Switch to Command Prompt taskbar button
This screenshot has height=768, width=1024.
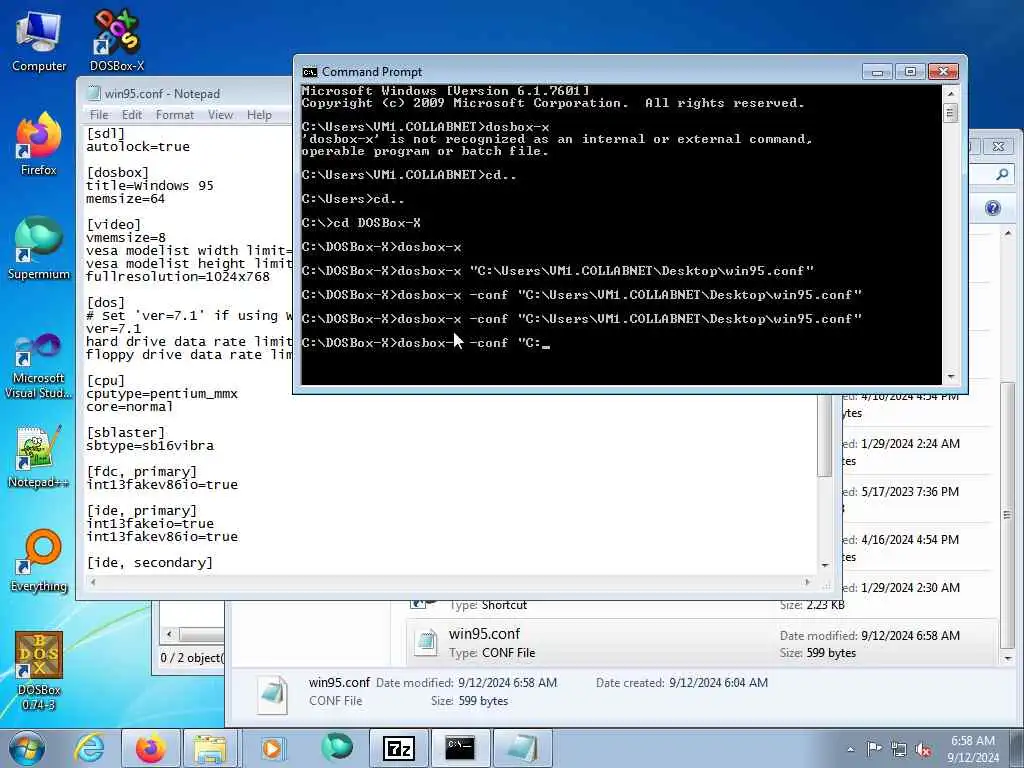(x=460, y=748)
